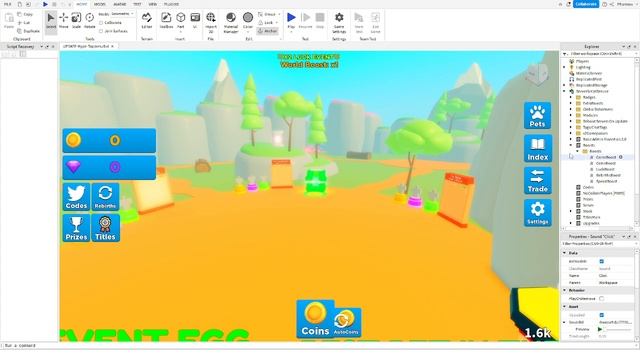Select the CoinsBoost item in Explorer
Viewport: 640px width, 360px height.
(x=606, y=157)
